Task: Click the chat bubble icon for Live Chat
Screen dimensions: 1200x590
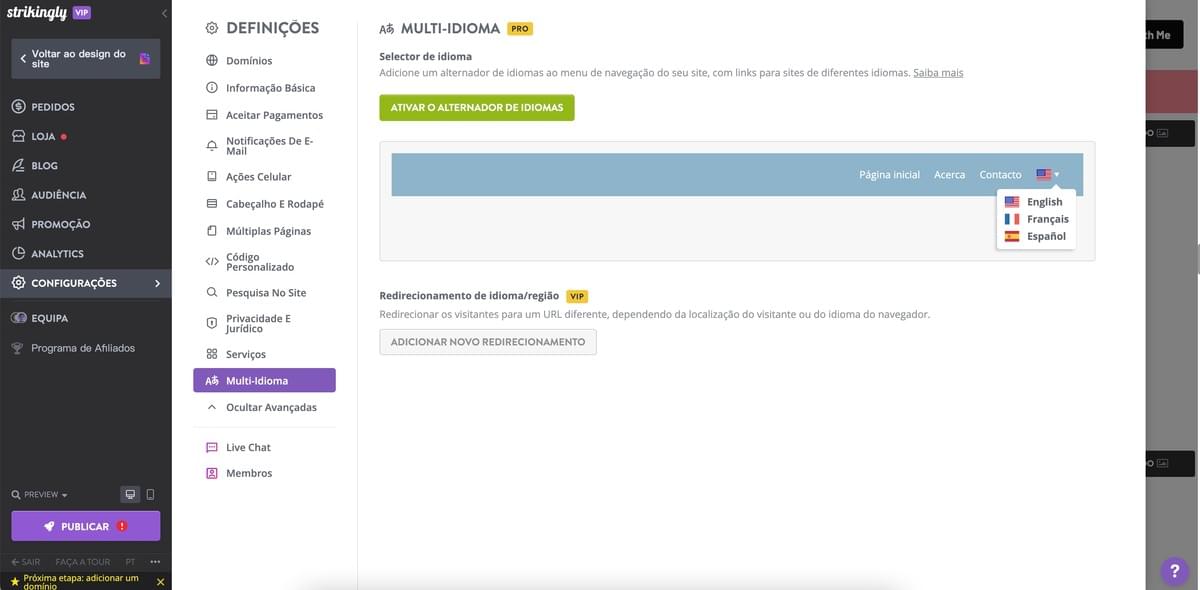Action: click(211, 448)
